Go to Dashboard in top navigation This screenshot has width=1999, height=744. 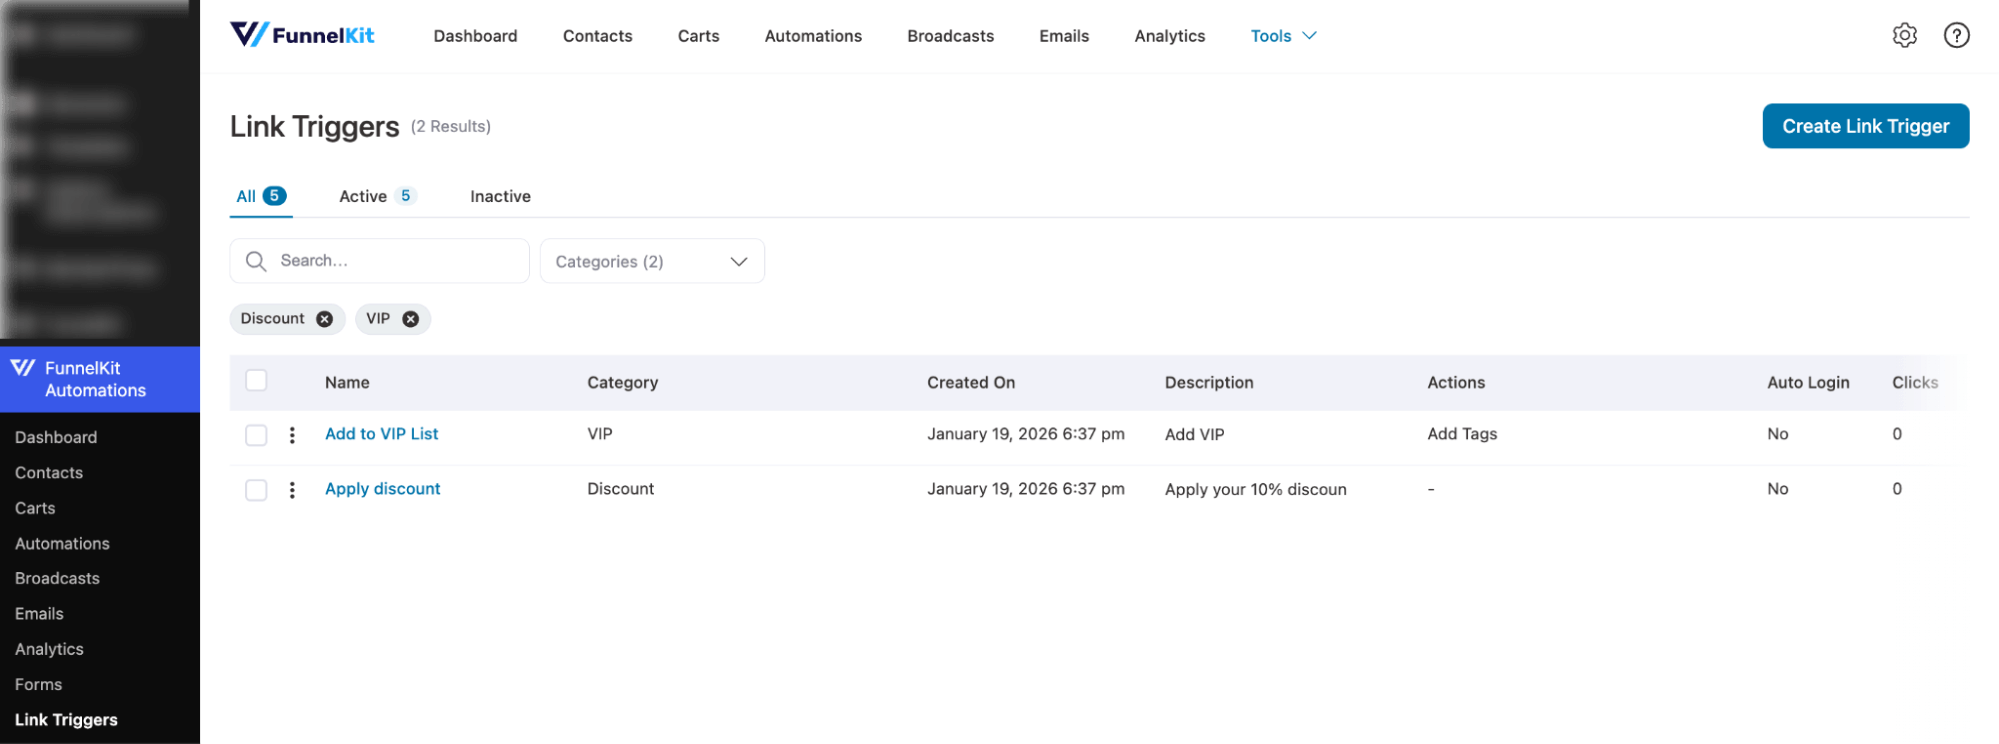tap(475, 36)
